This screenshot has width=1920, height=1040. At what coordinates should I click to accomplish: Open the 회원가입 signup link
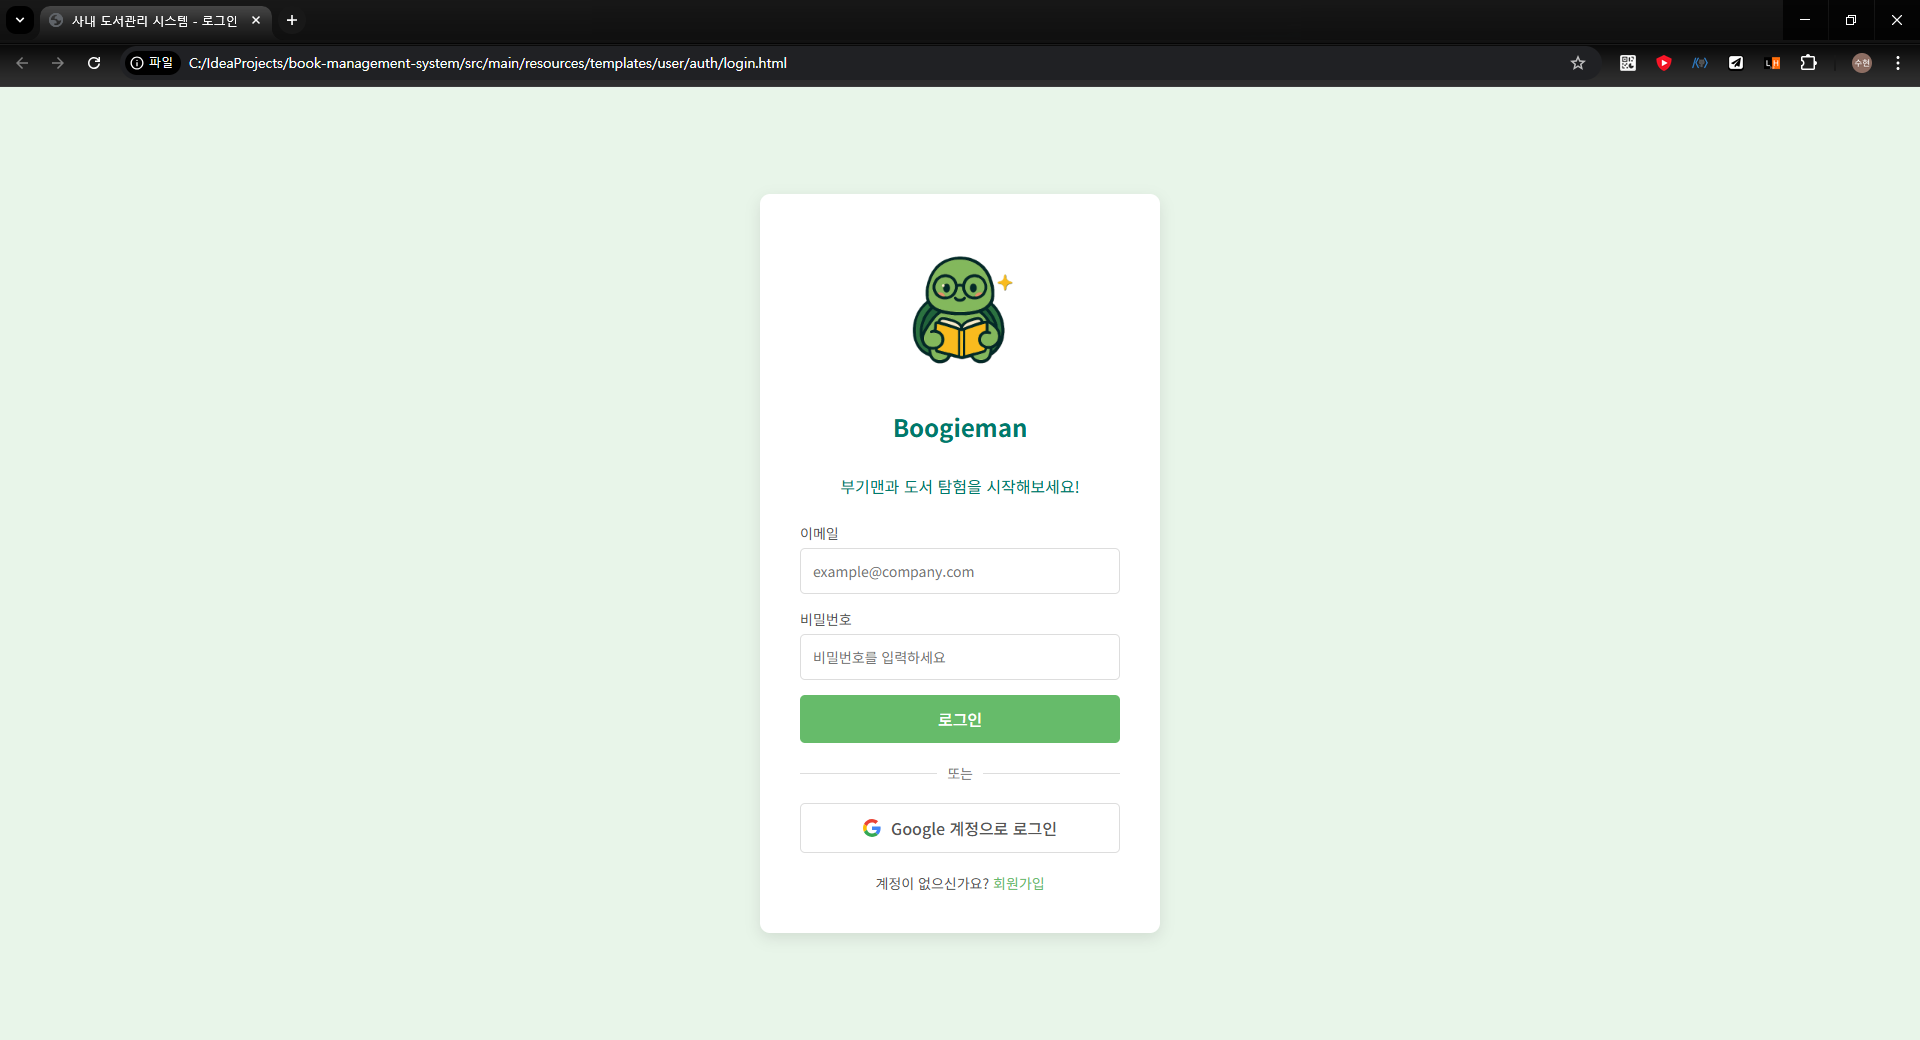(1018, 883)
